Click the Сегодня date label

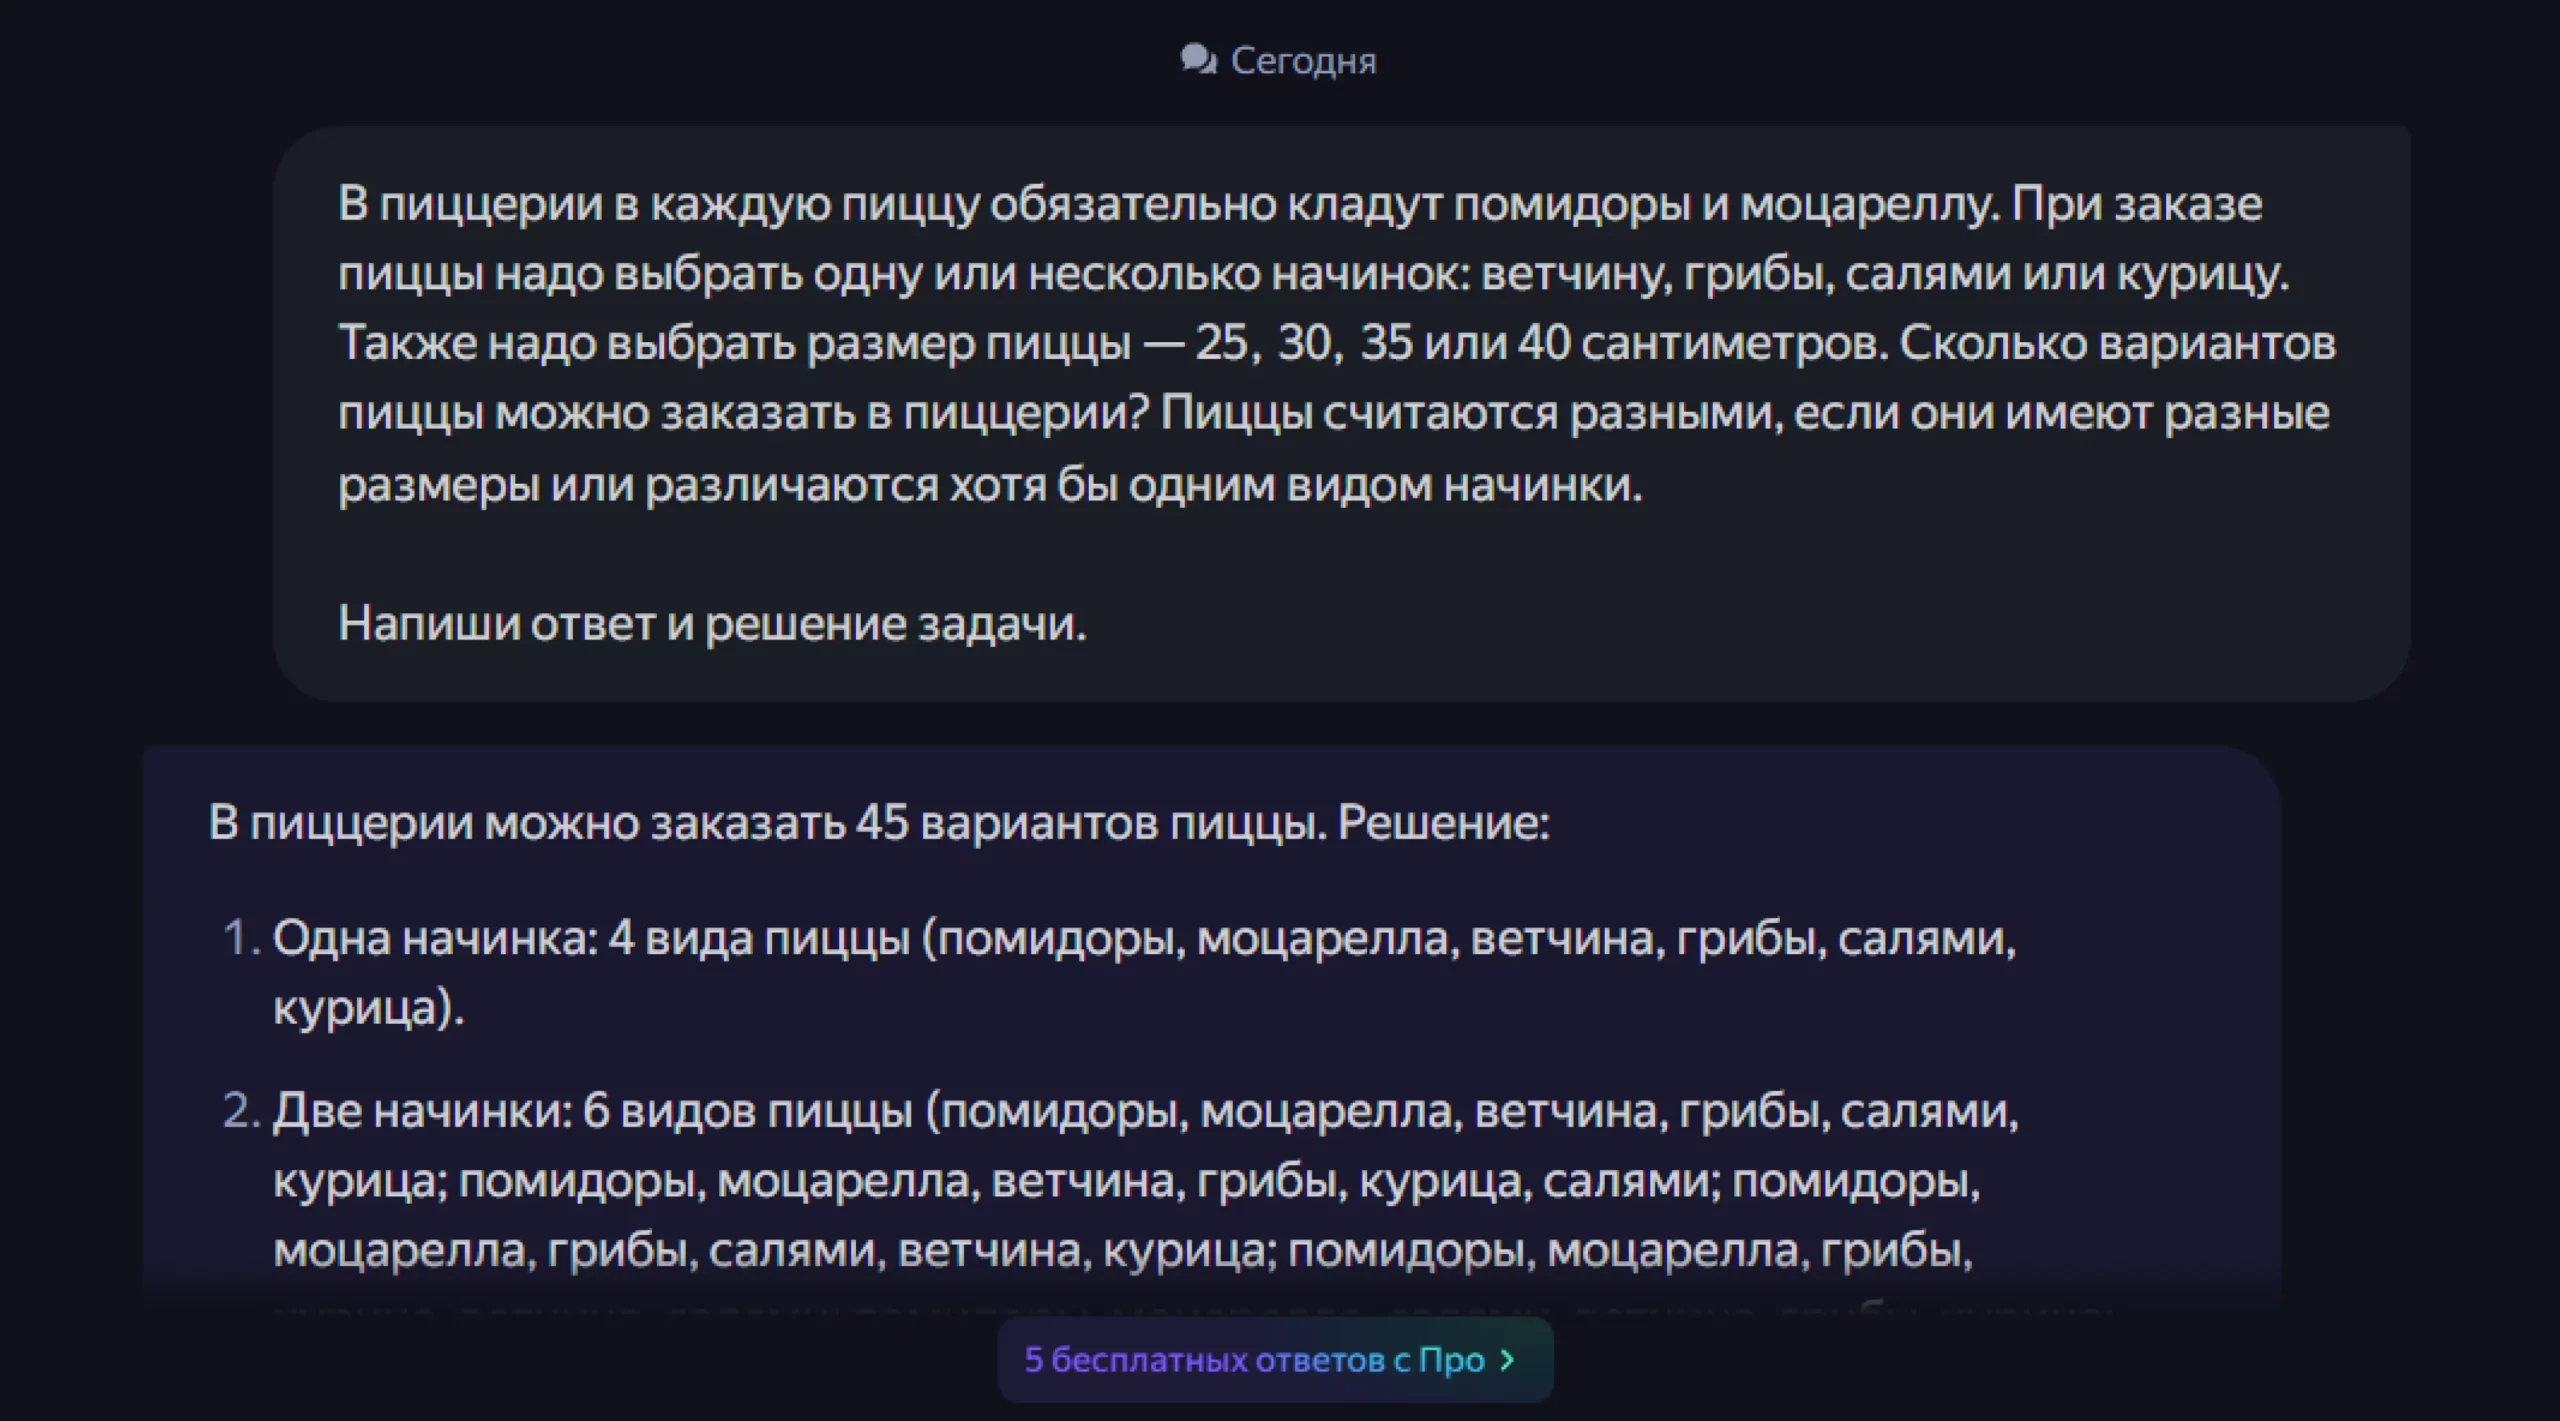(1303, 61)
